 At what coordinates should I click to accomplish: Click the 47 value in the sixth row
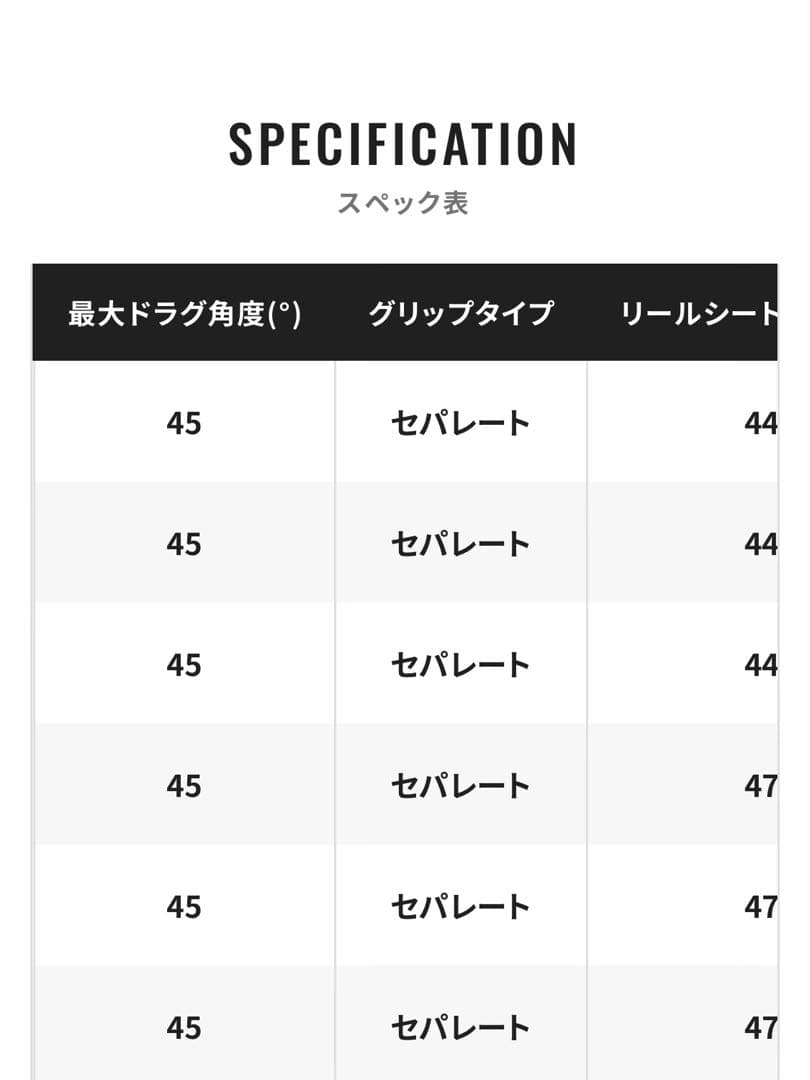click(x=761, y=1028)
